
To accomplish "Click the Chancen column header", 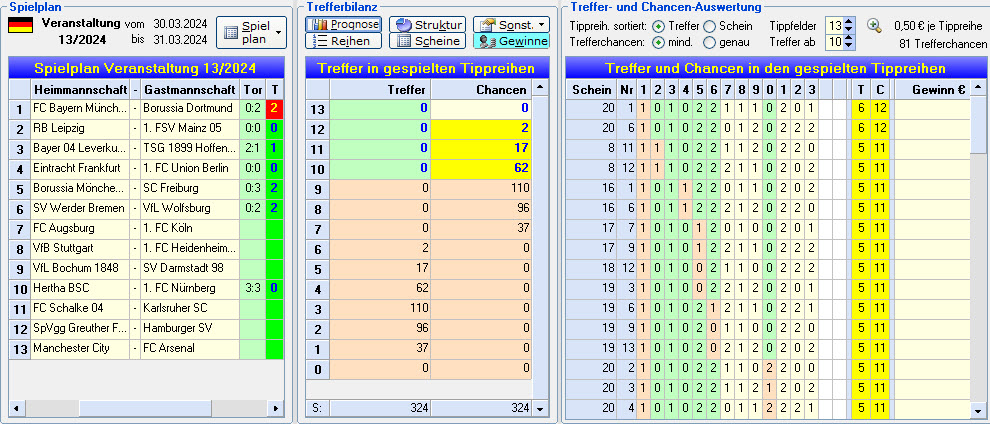I will coord(481,89).
